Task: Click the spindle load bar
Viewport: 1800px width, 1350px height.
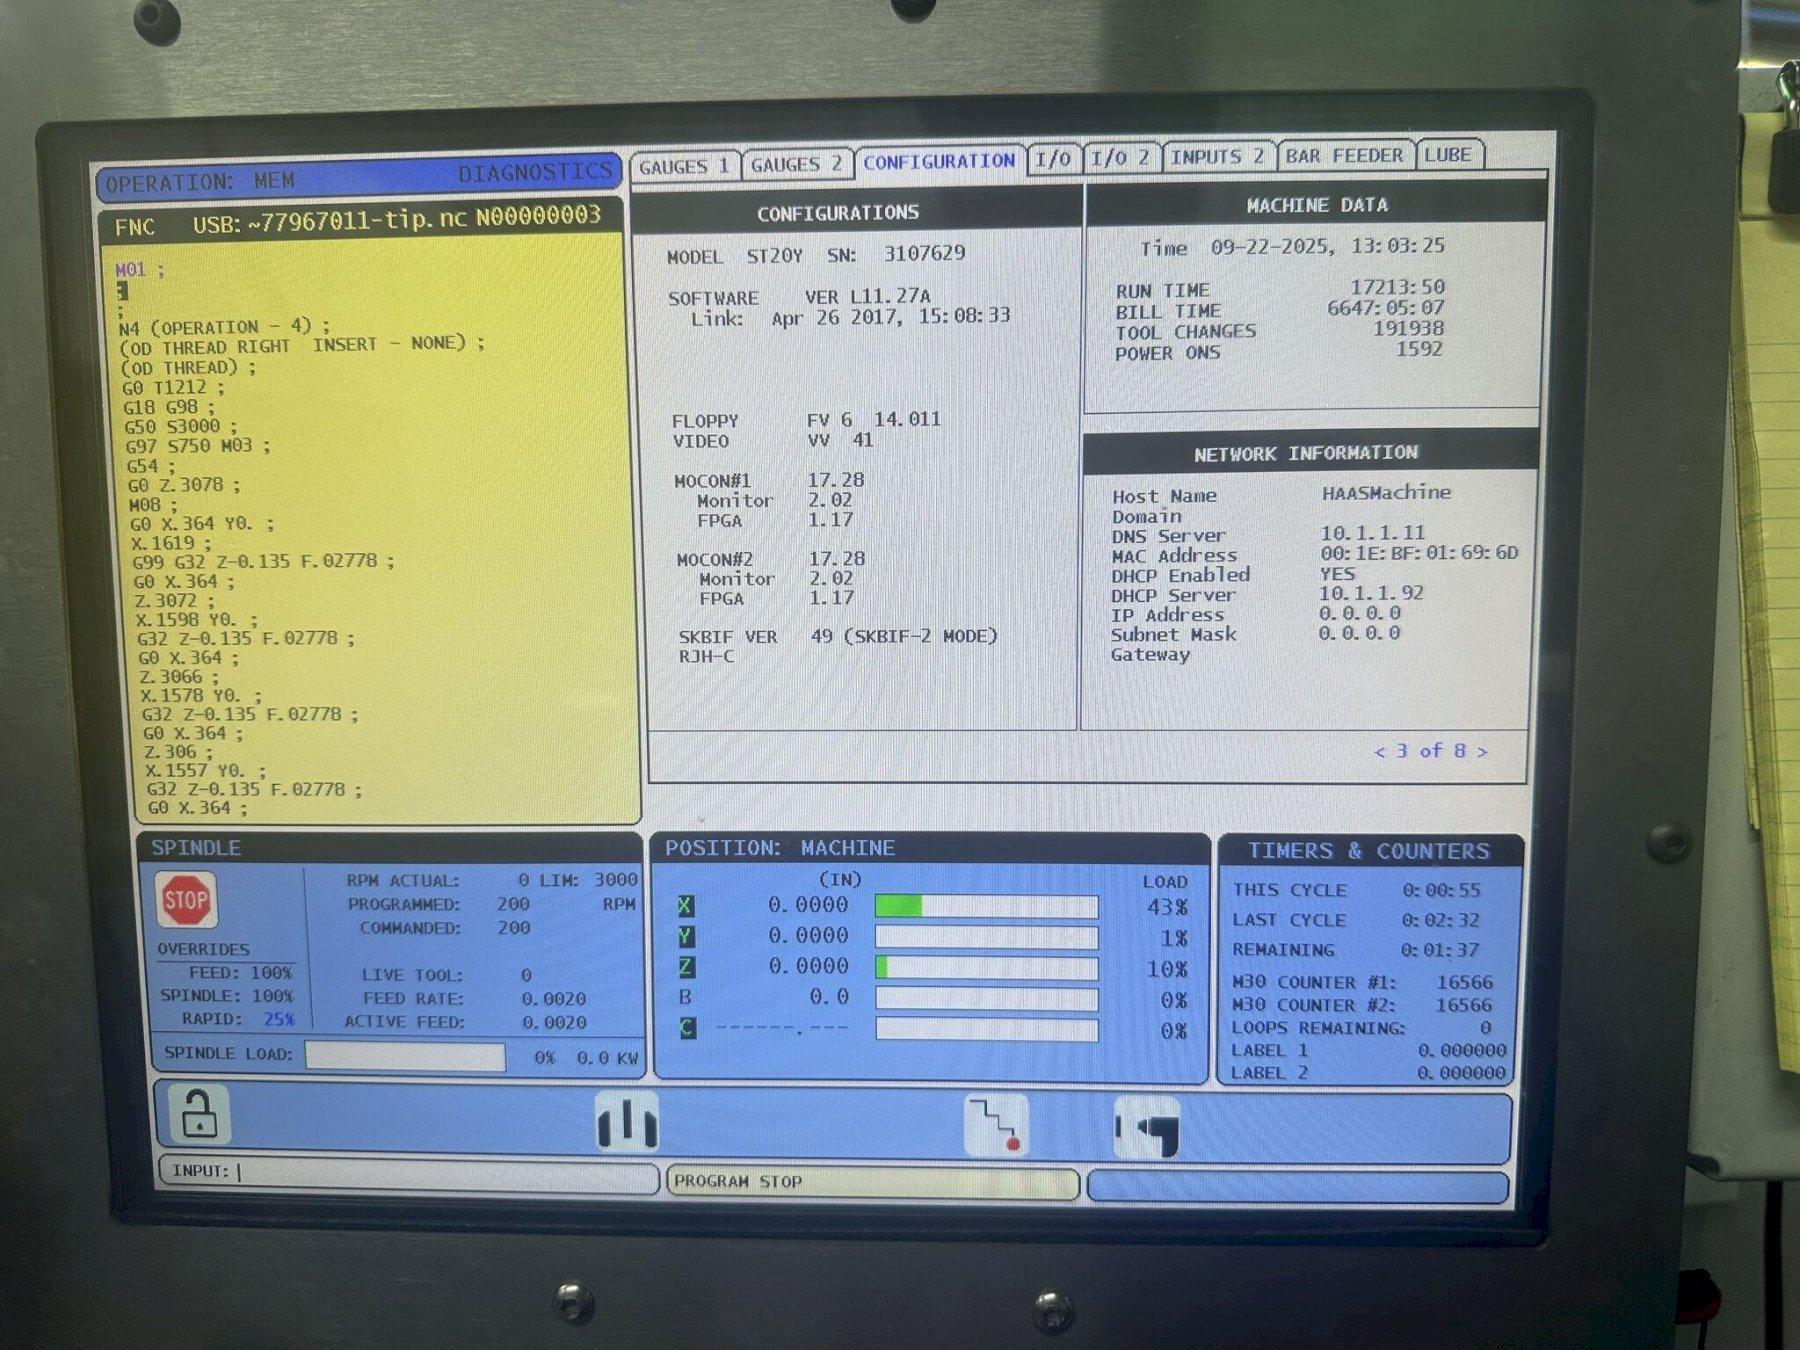Action: pyautogui.click(x=405, y=1056)
